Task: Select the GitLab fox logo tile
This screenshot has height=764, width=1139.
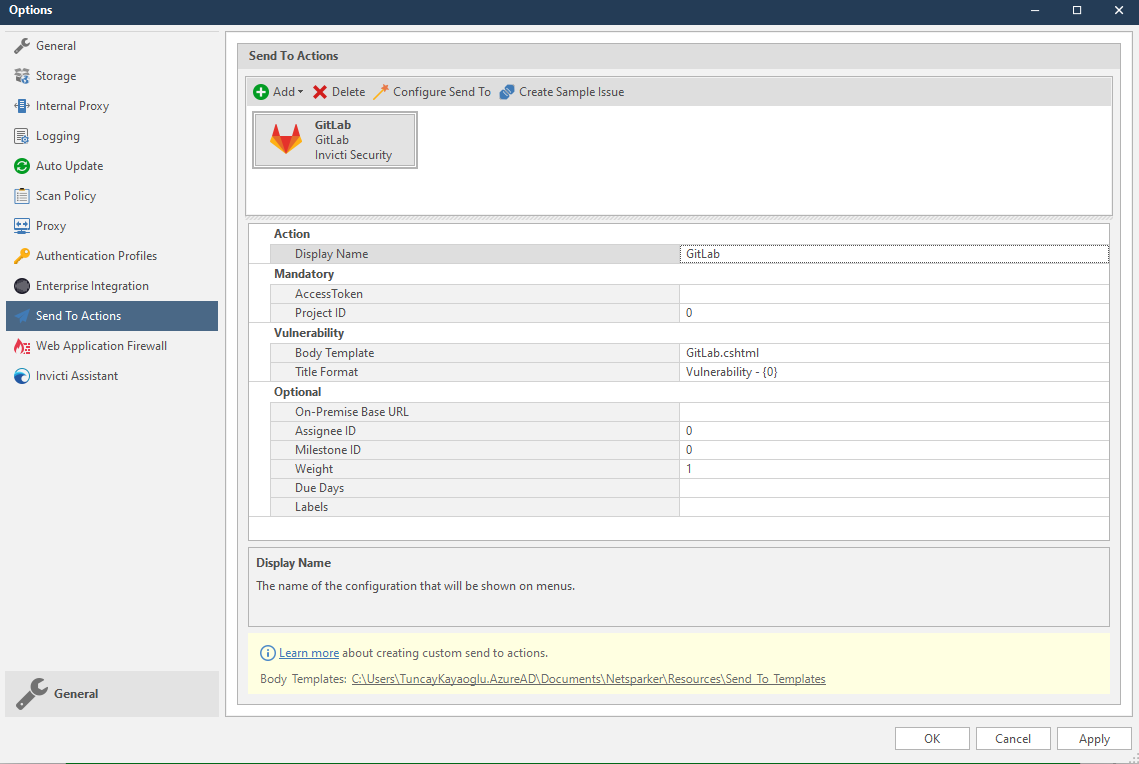Action: coord(286,140)
